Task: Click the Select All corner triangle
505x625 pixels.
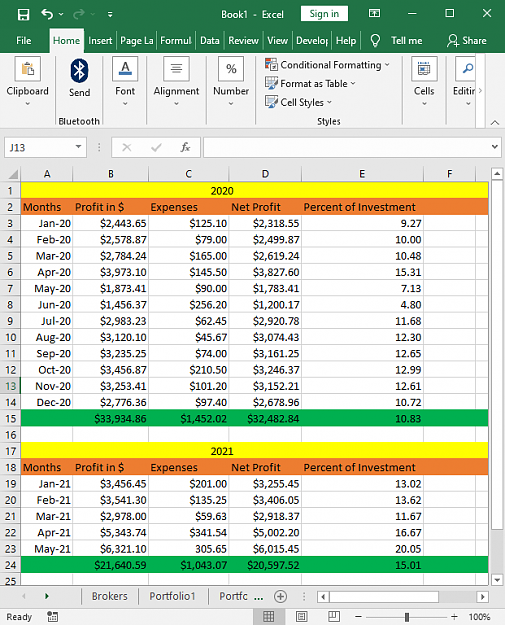Action: click(13, 174)
